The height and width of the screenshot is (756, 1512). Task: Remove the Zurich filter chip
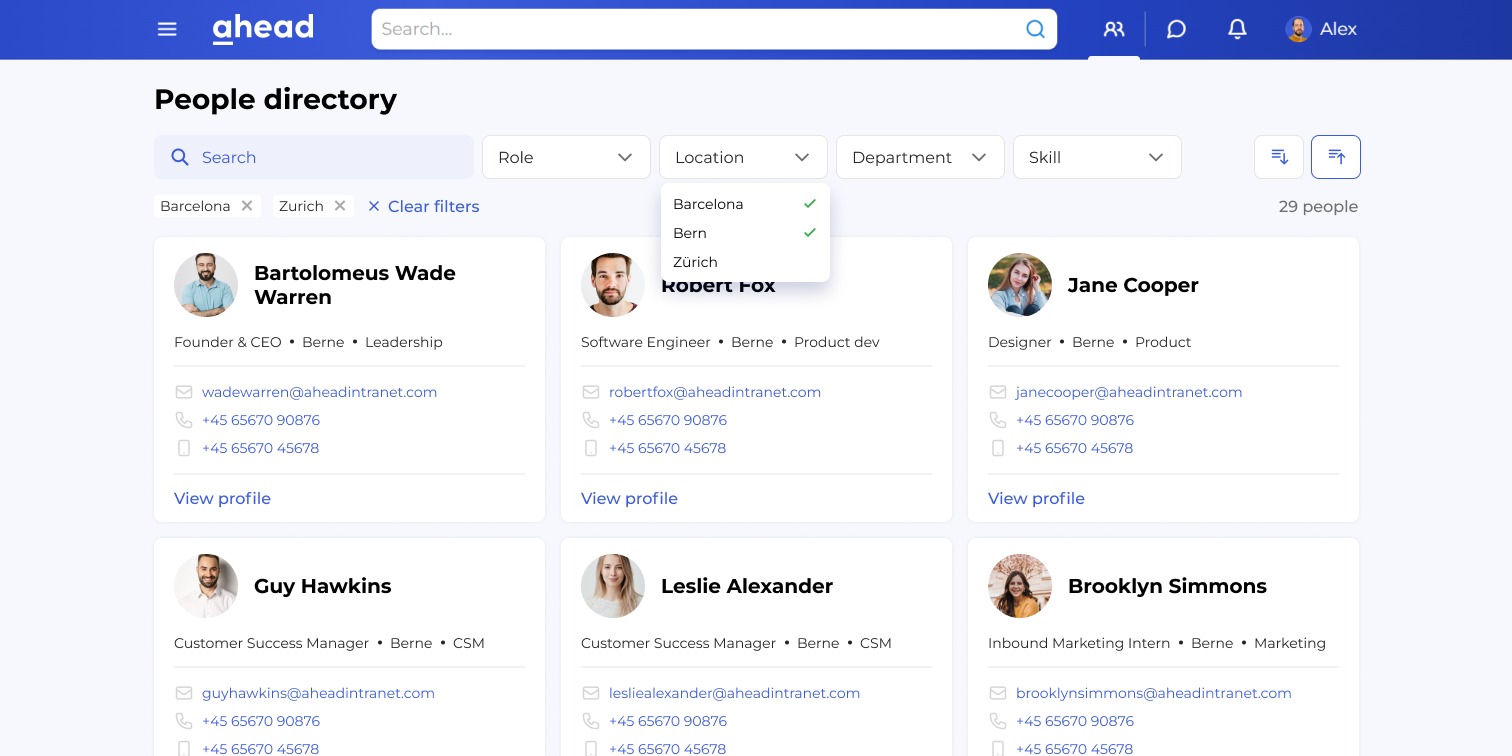340,206
